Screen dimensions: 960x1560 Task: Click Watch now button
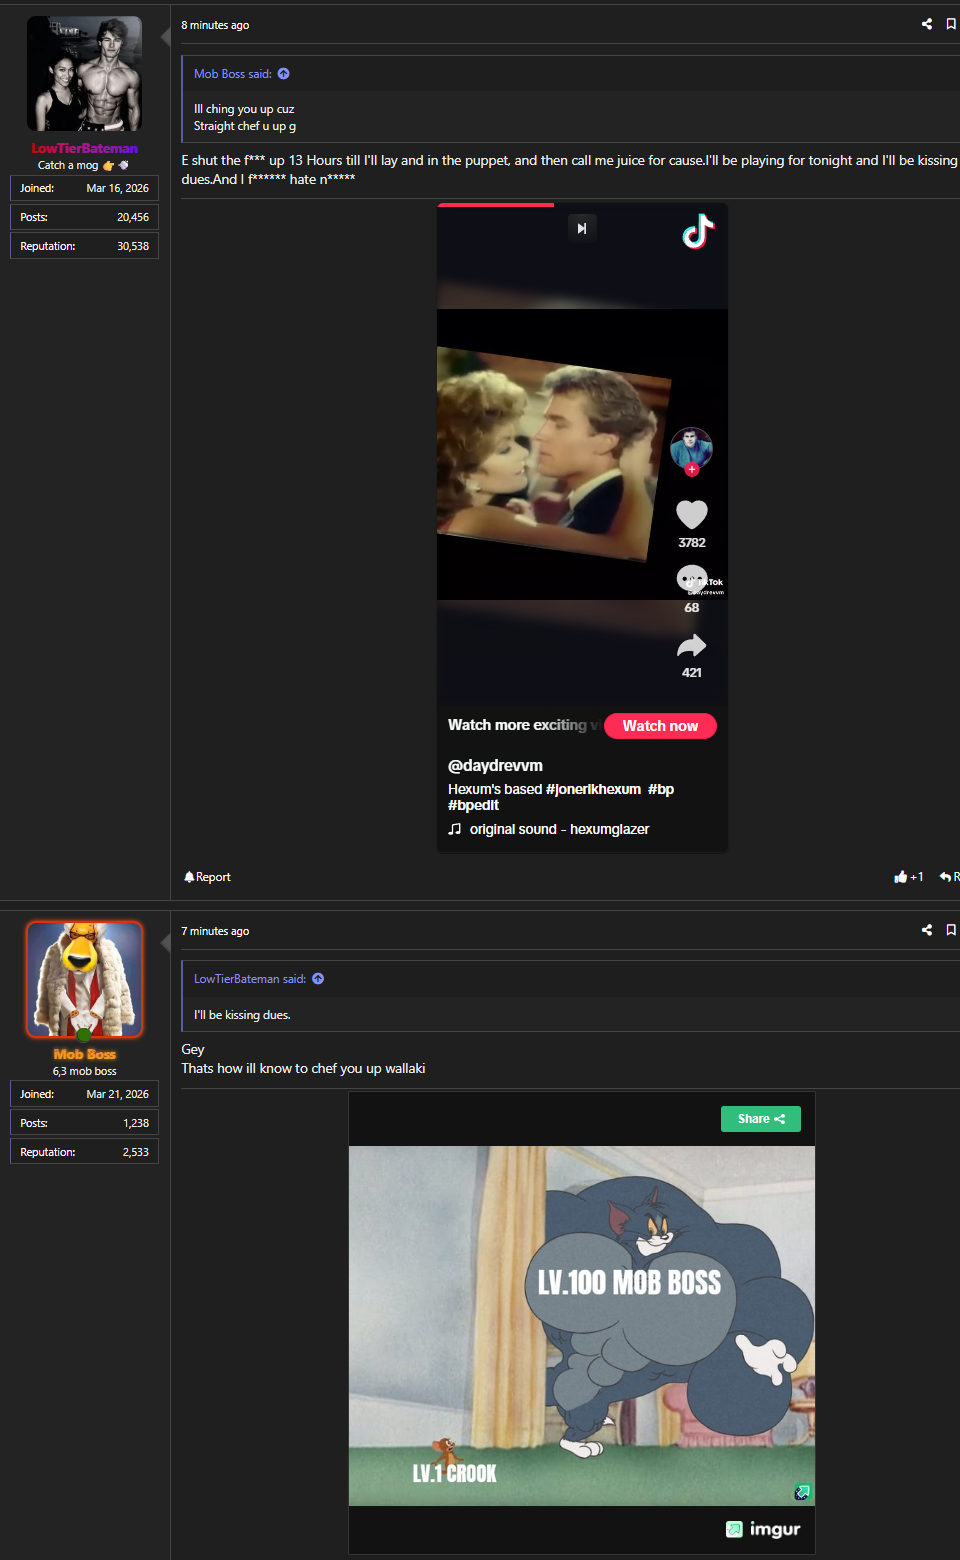(x=660, y=726)
